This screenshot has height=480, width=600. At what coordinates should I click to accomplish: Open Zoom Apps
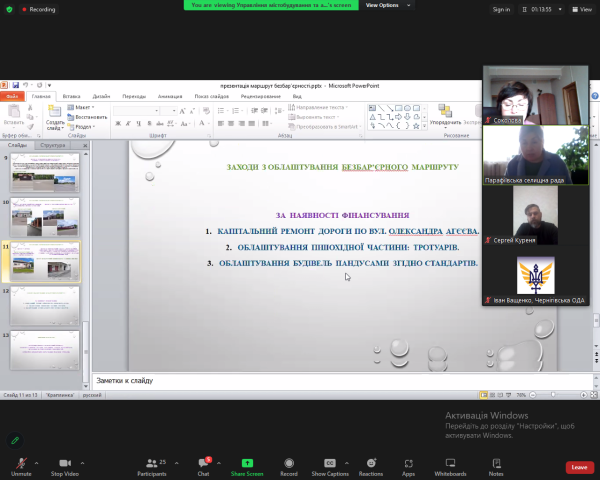point(408,464)
